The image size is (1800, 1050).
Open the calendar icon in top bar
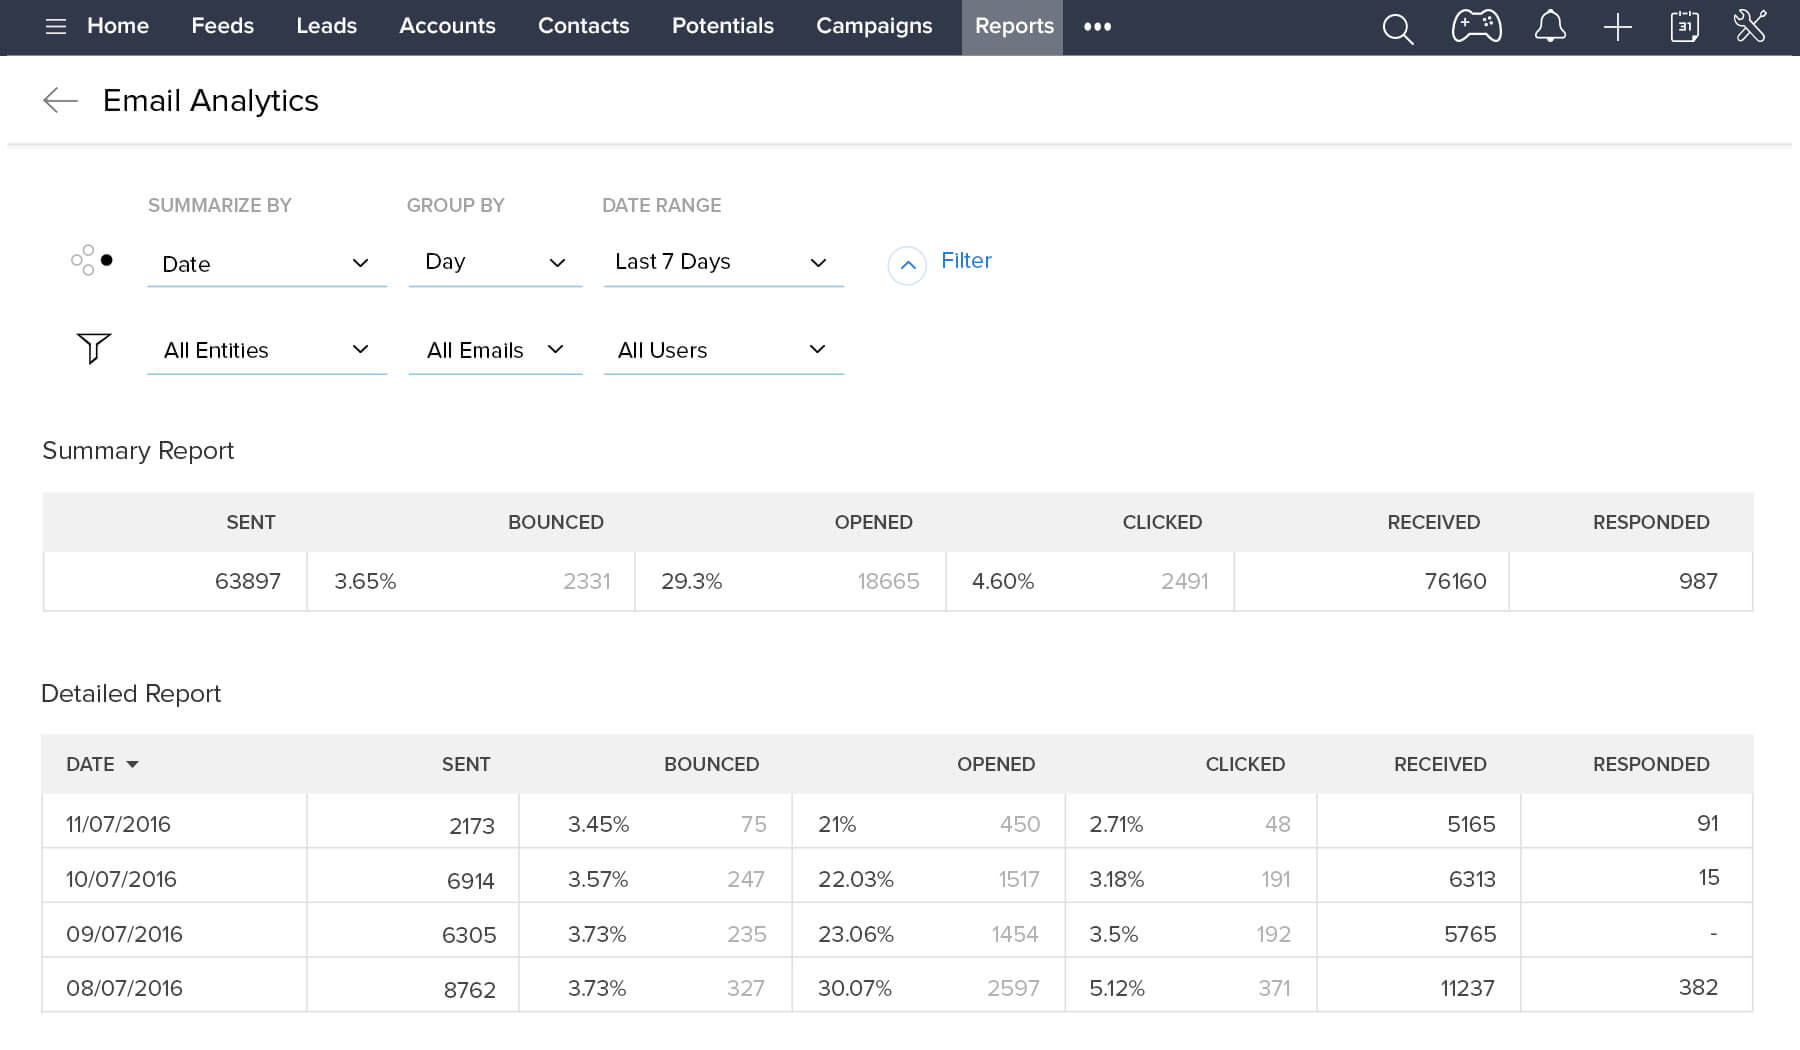tap(1684, 27)
